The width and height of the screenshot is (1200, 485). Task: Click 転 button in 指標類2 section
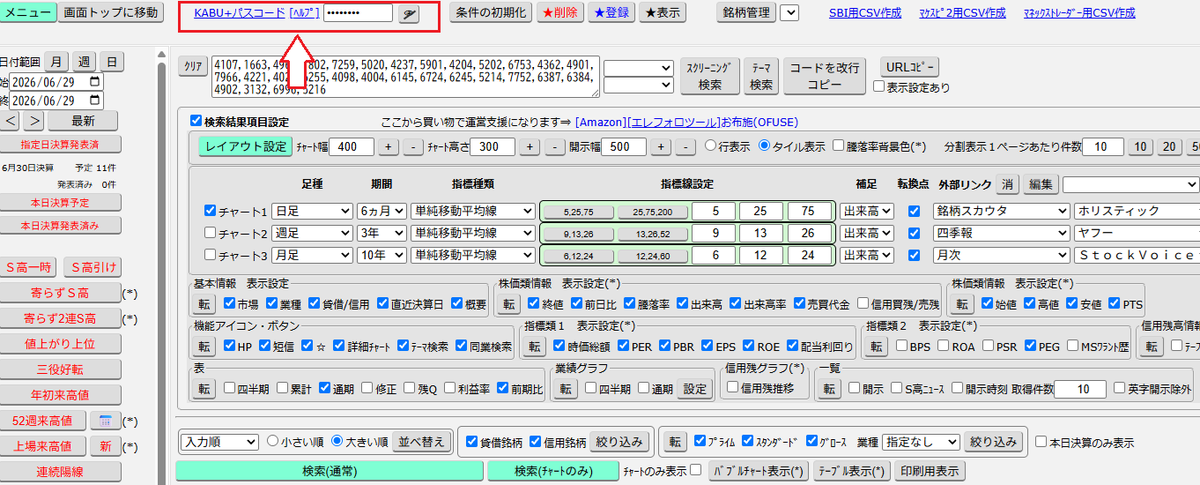[876, 346]
